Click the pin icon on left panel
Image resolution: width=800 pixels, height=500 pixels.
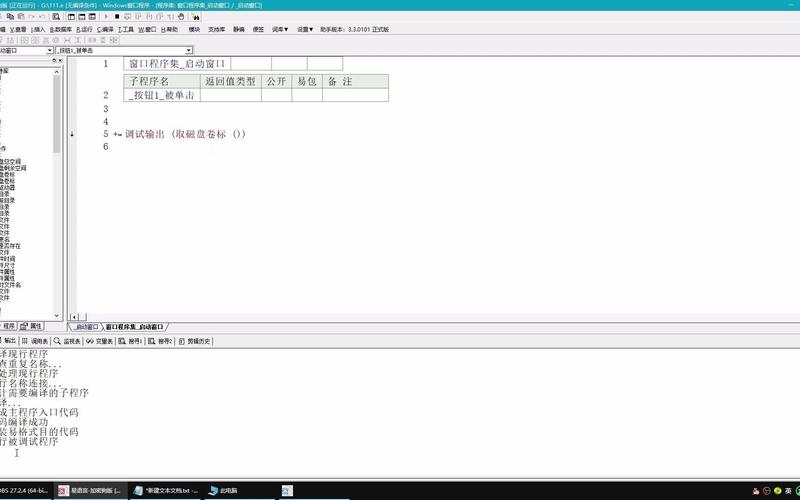[x=54, y=61]
